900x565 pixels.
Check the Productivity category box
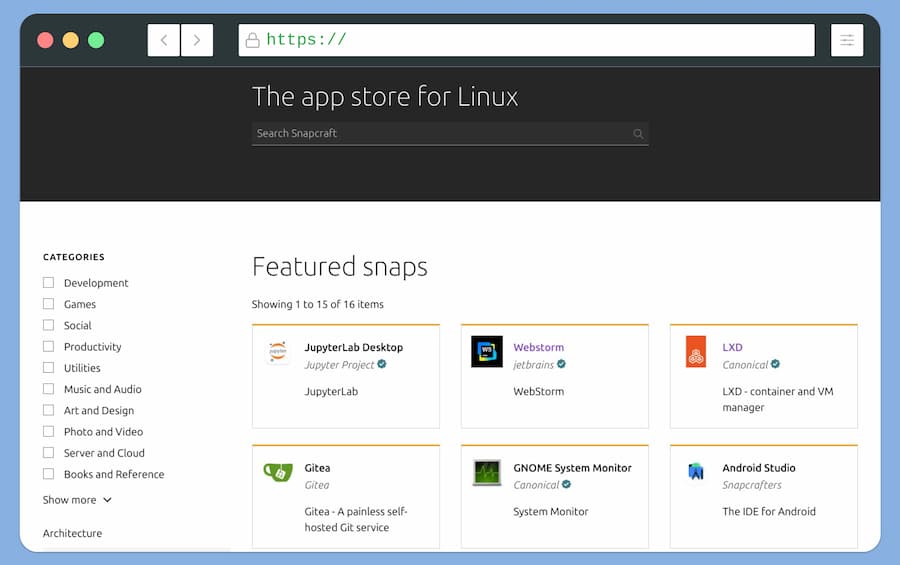[49, 346]
